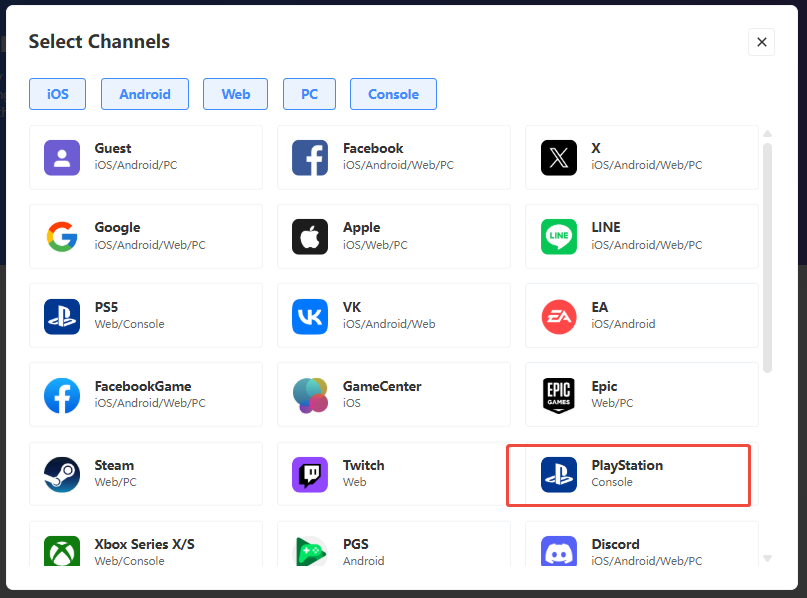Click the "Epic" channel name
This screenshot has height=598, width=807.
tap(604, 386)
